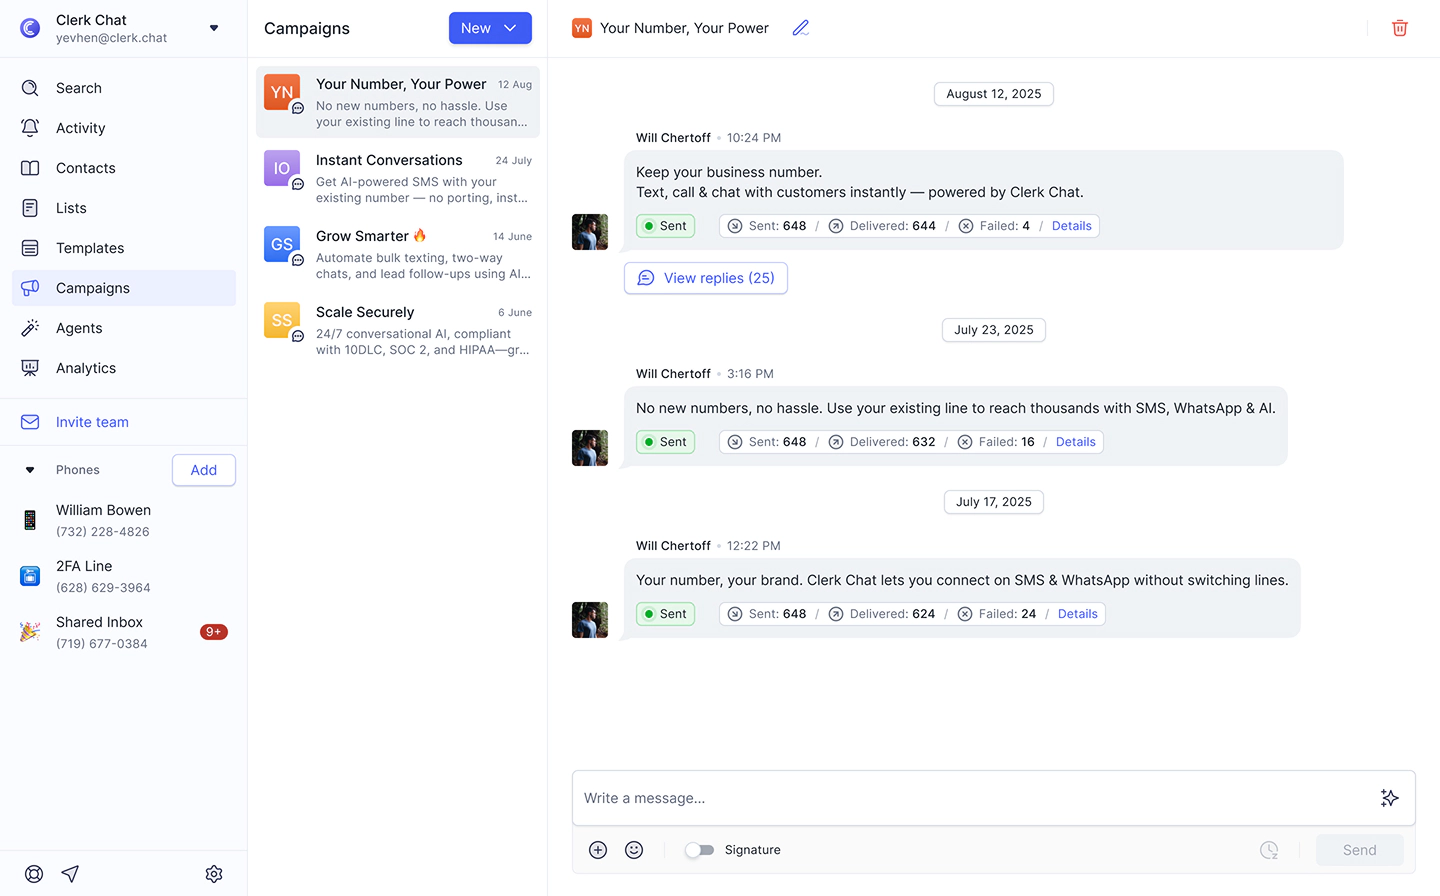Click View replies (25) button

(x=706, y=278)
